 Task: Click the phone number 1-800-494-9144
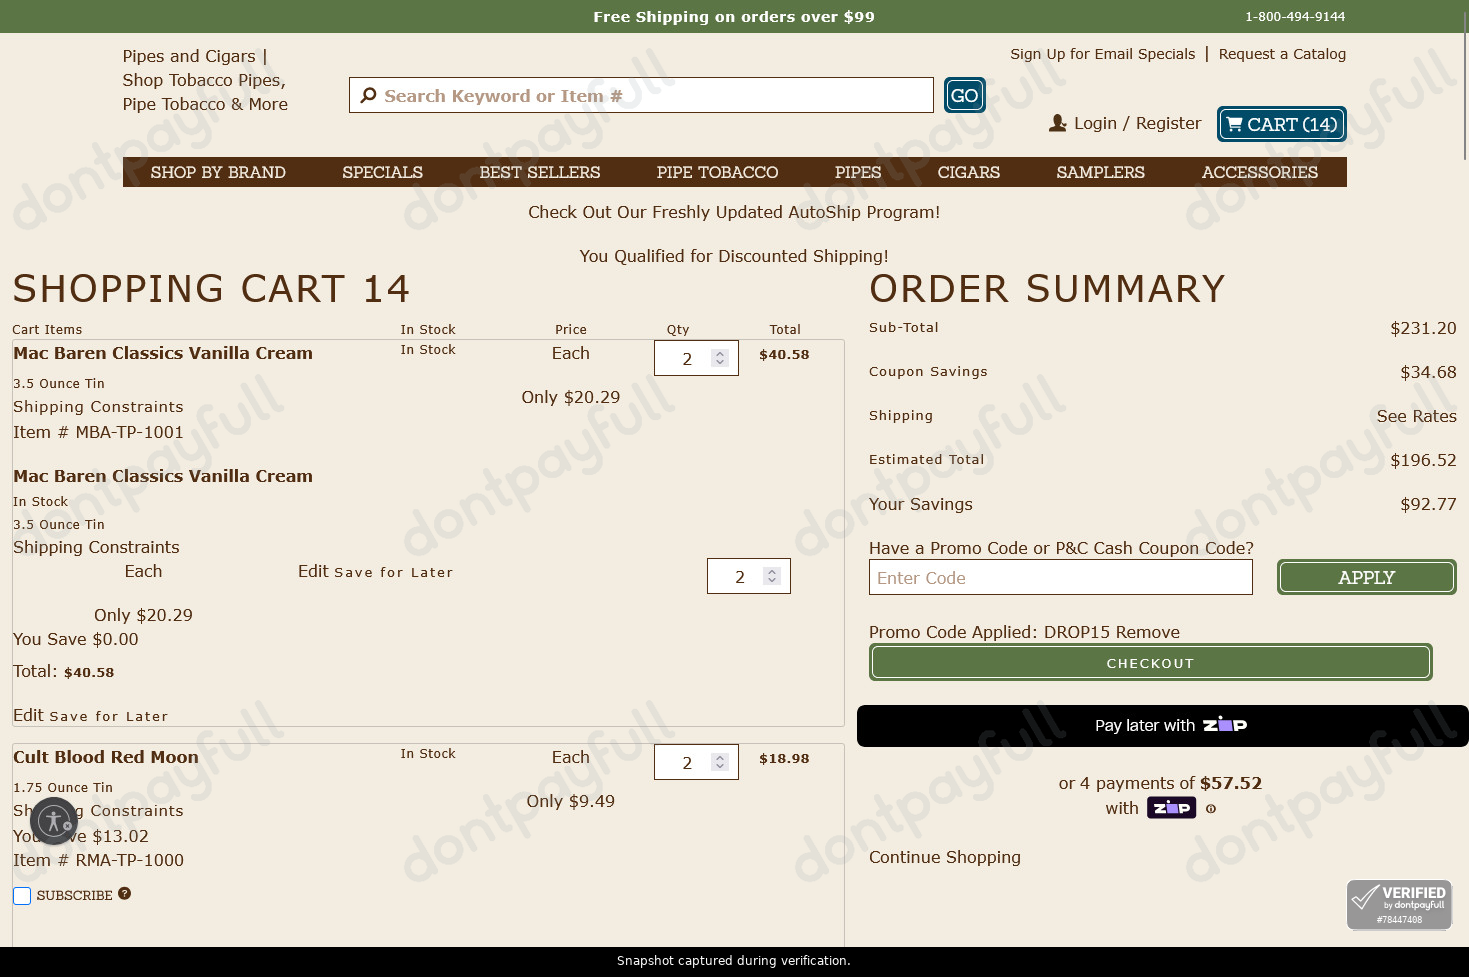click(1295, 16)
